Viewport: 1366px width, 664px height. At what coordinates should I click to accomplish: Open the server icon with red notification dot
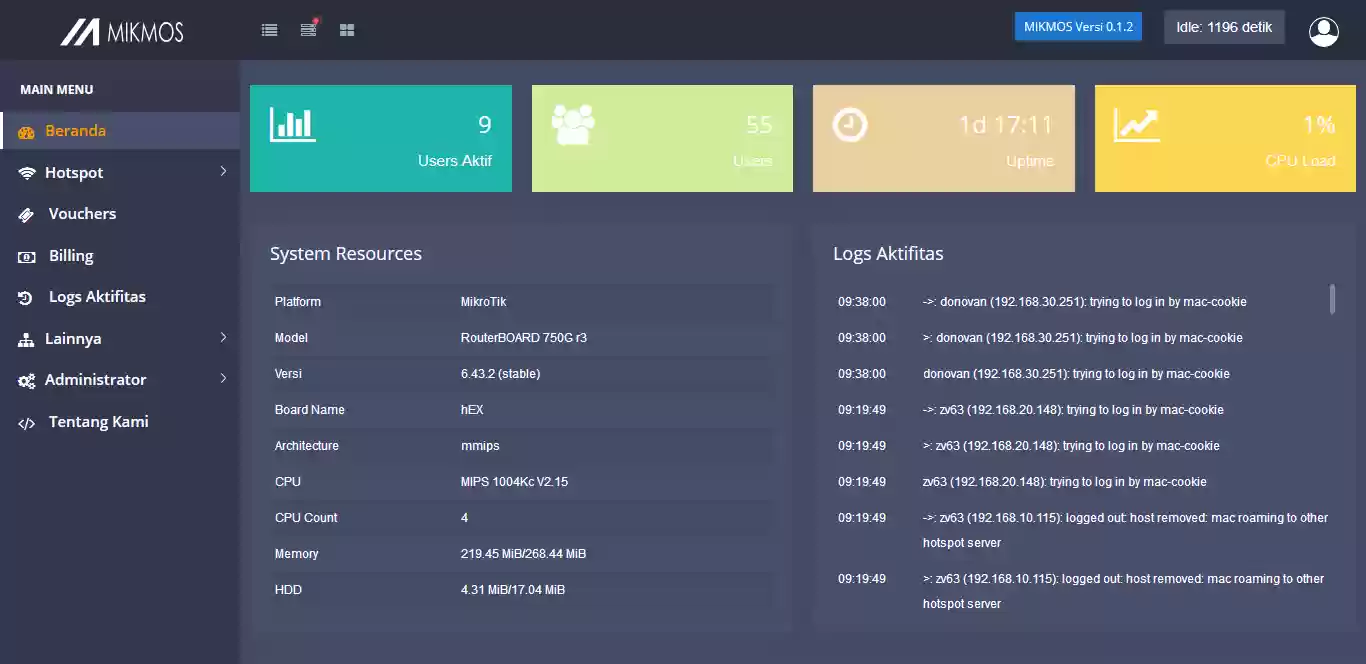tap(308, 30)
